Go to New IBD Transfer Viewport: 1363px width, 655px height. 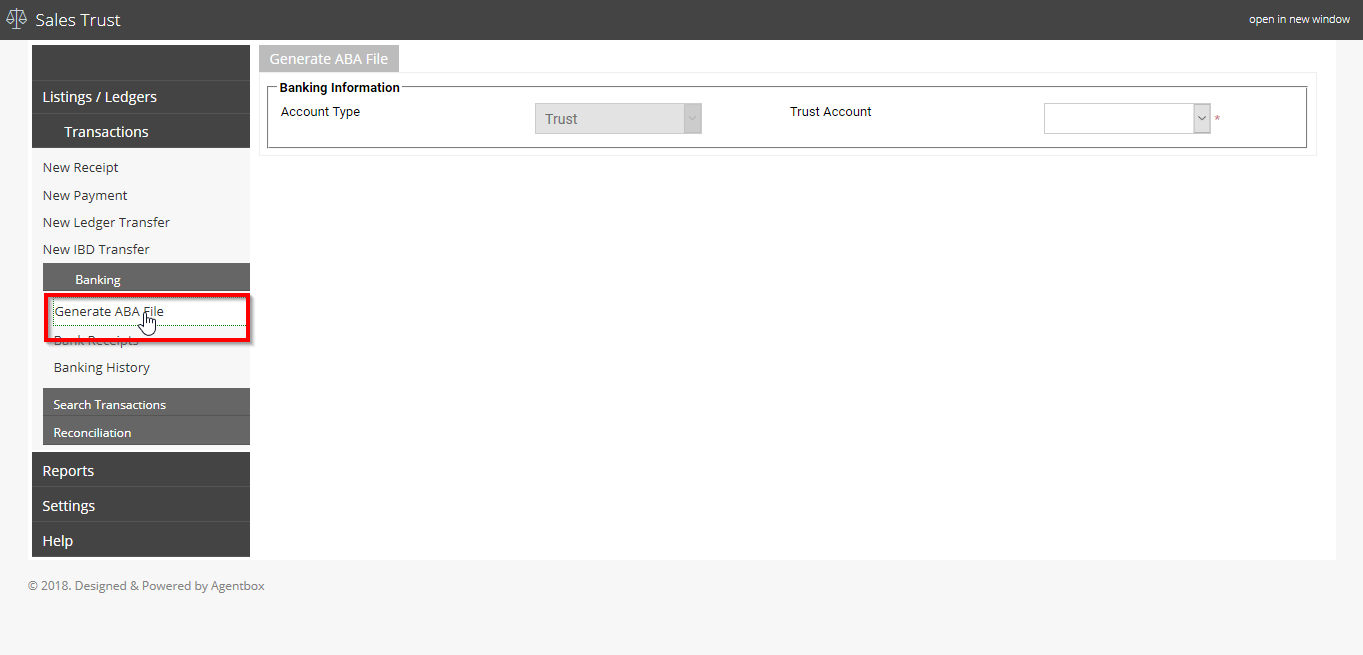point(96,249)
